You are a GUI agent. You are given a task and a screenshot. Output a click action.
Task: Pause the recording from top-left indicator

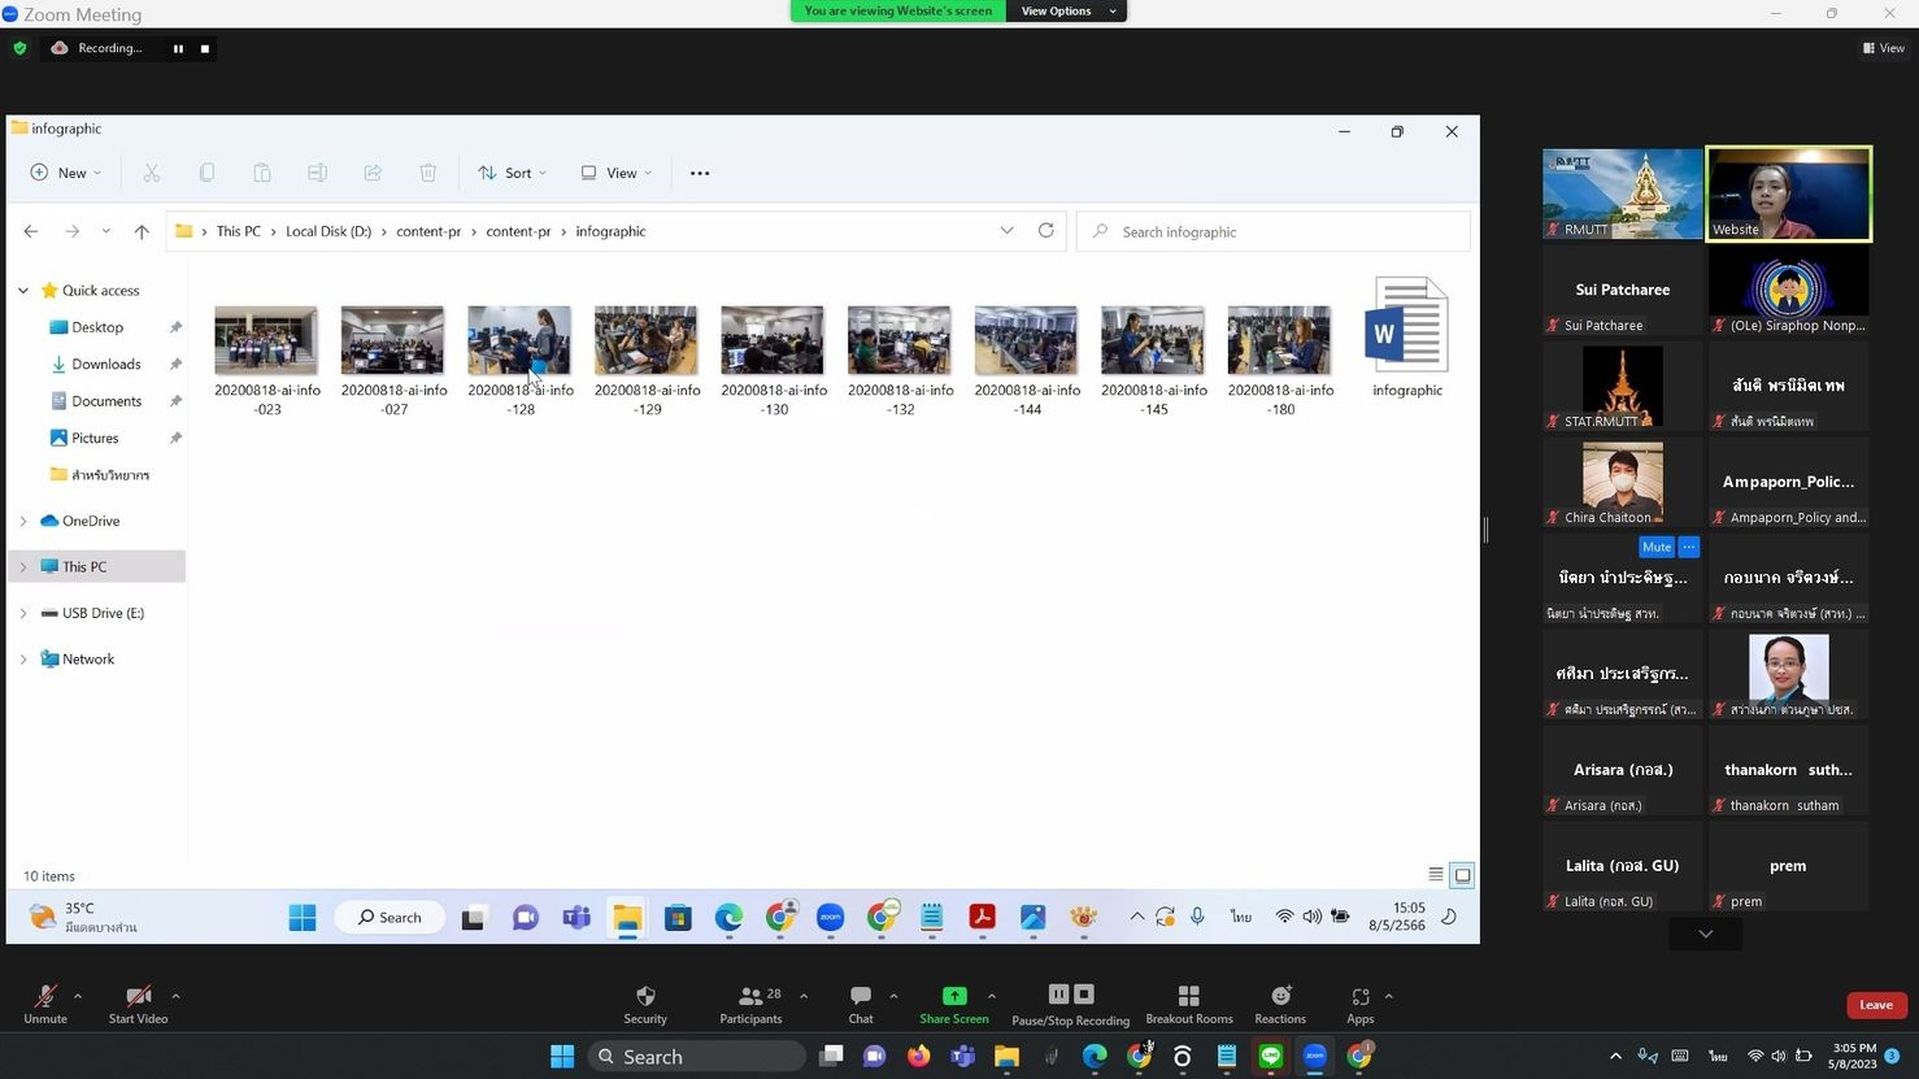coord(178,48)
